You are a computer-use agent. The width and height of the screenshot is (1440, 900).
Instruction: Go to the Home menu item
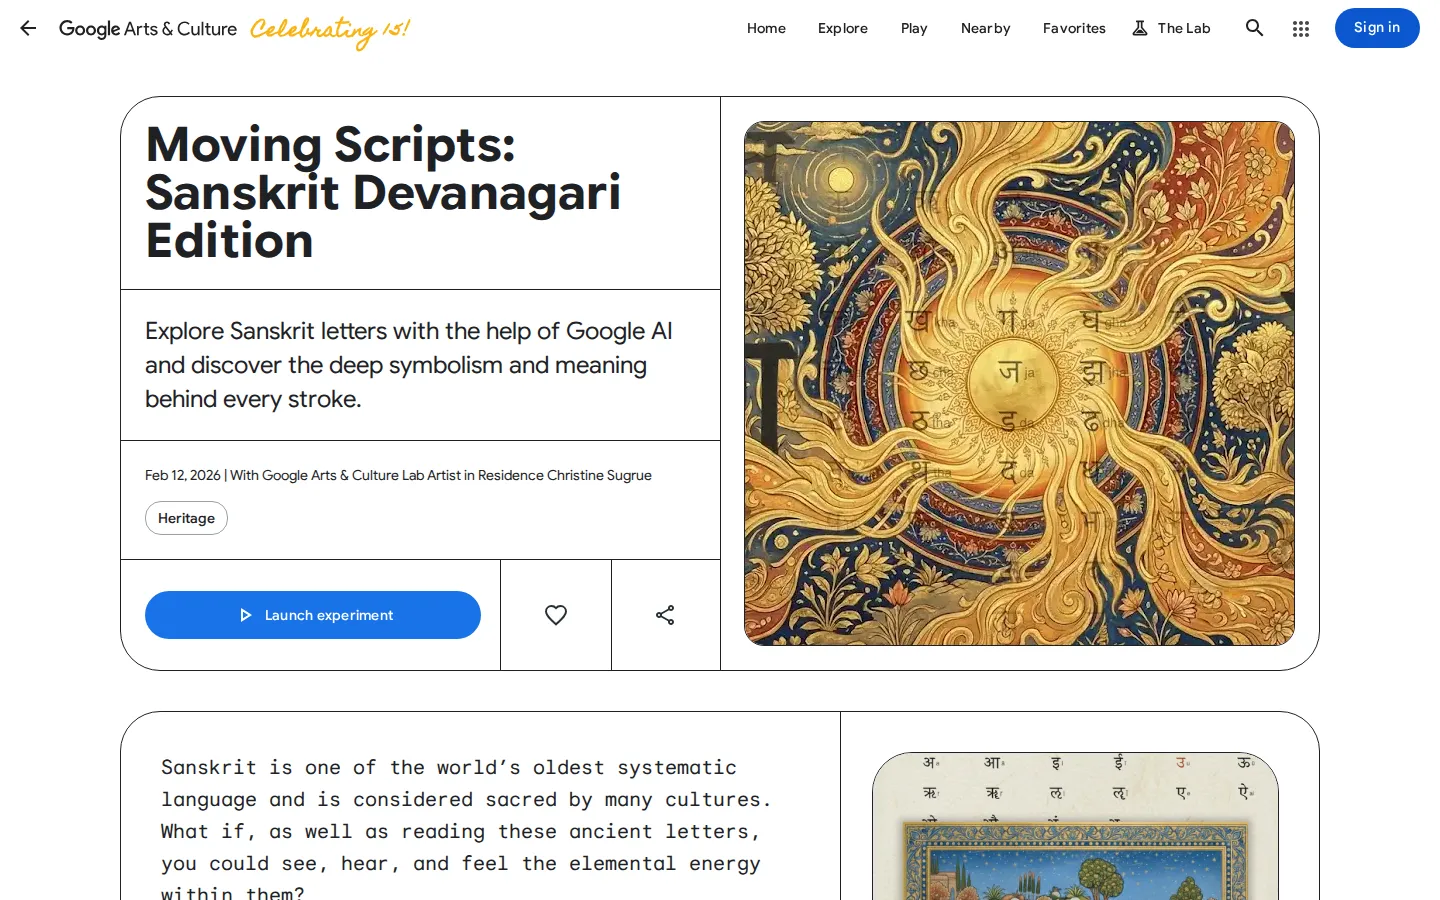tap(766, 28)
